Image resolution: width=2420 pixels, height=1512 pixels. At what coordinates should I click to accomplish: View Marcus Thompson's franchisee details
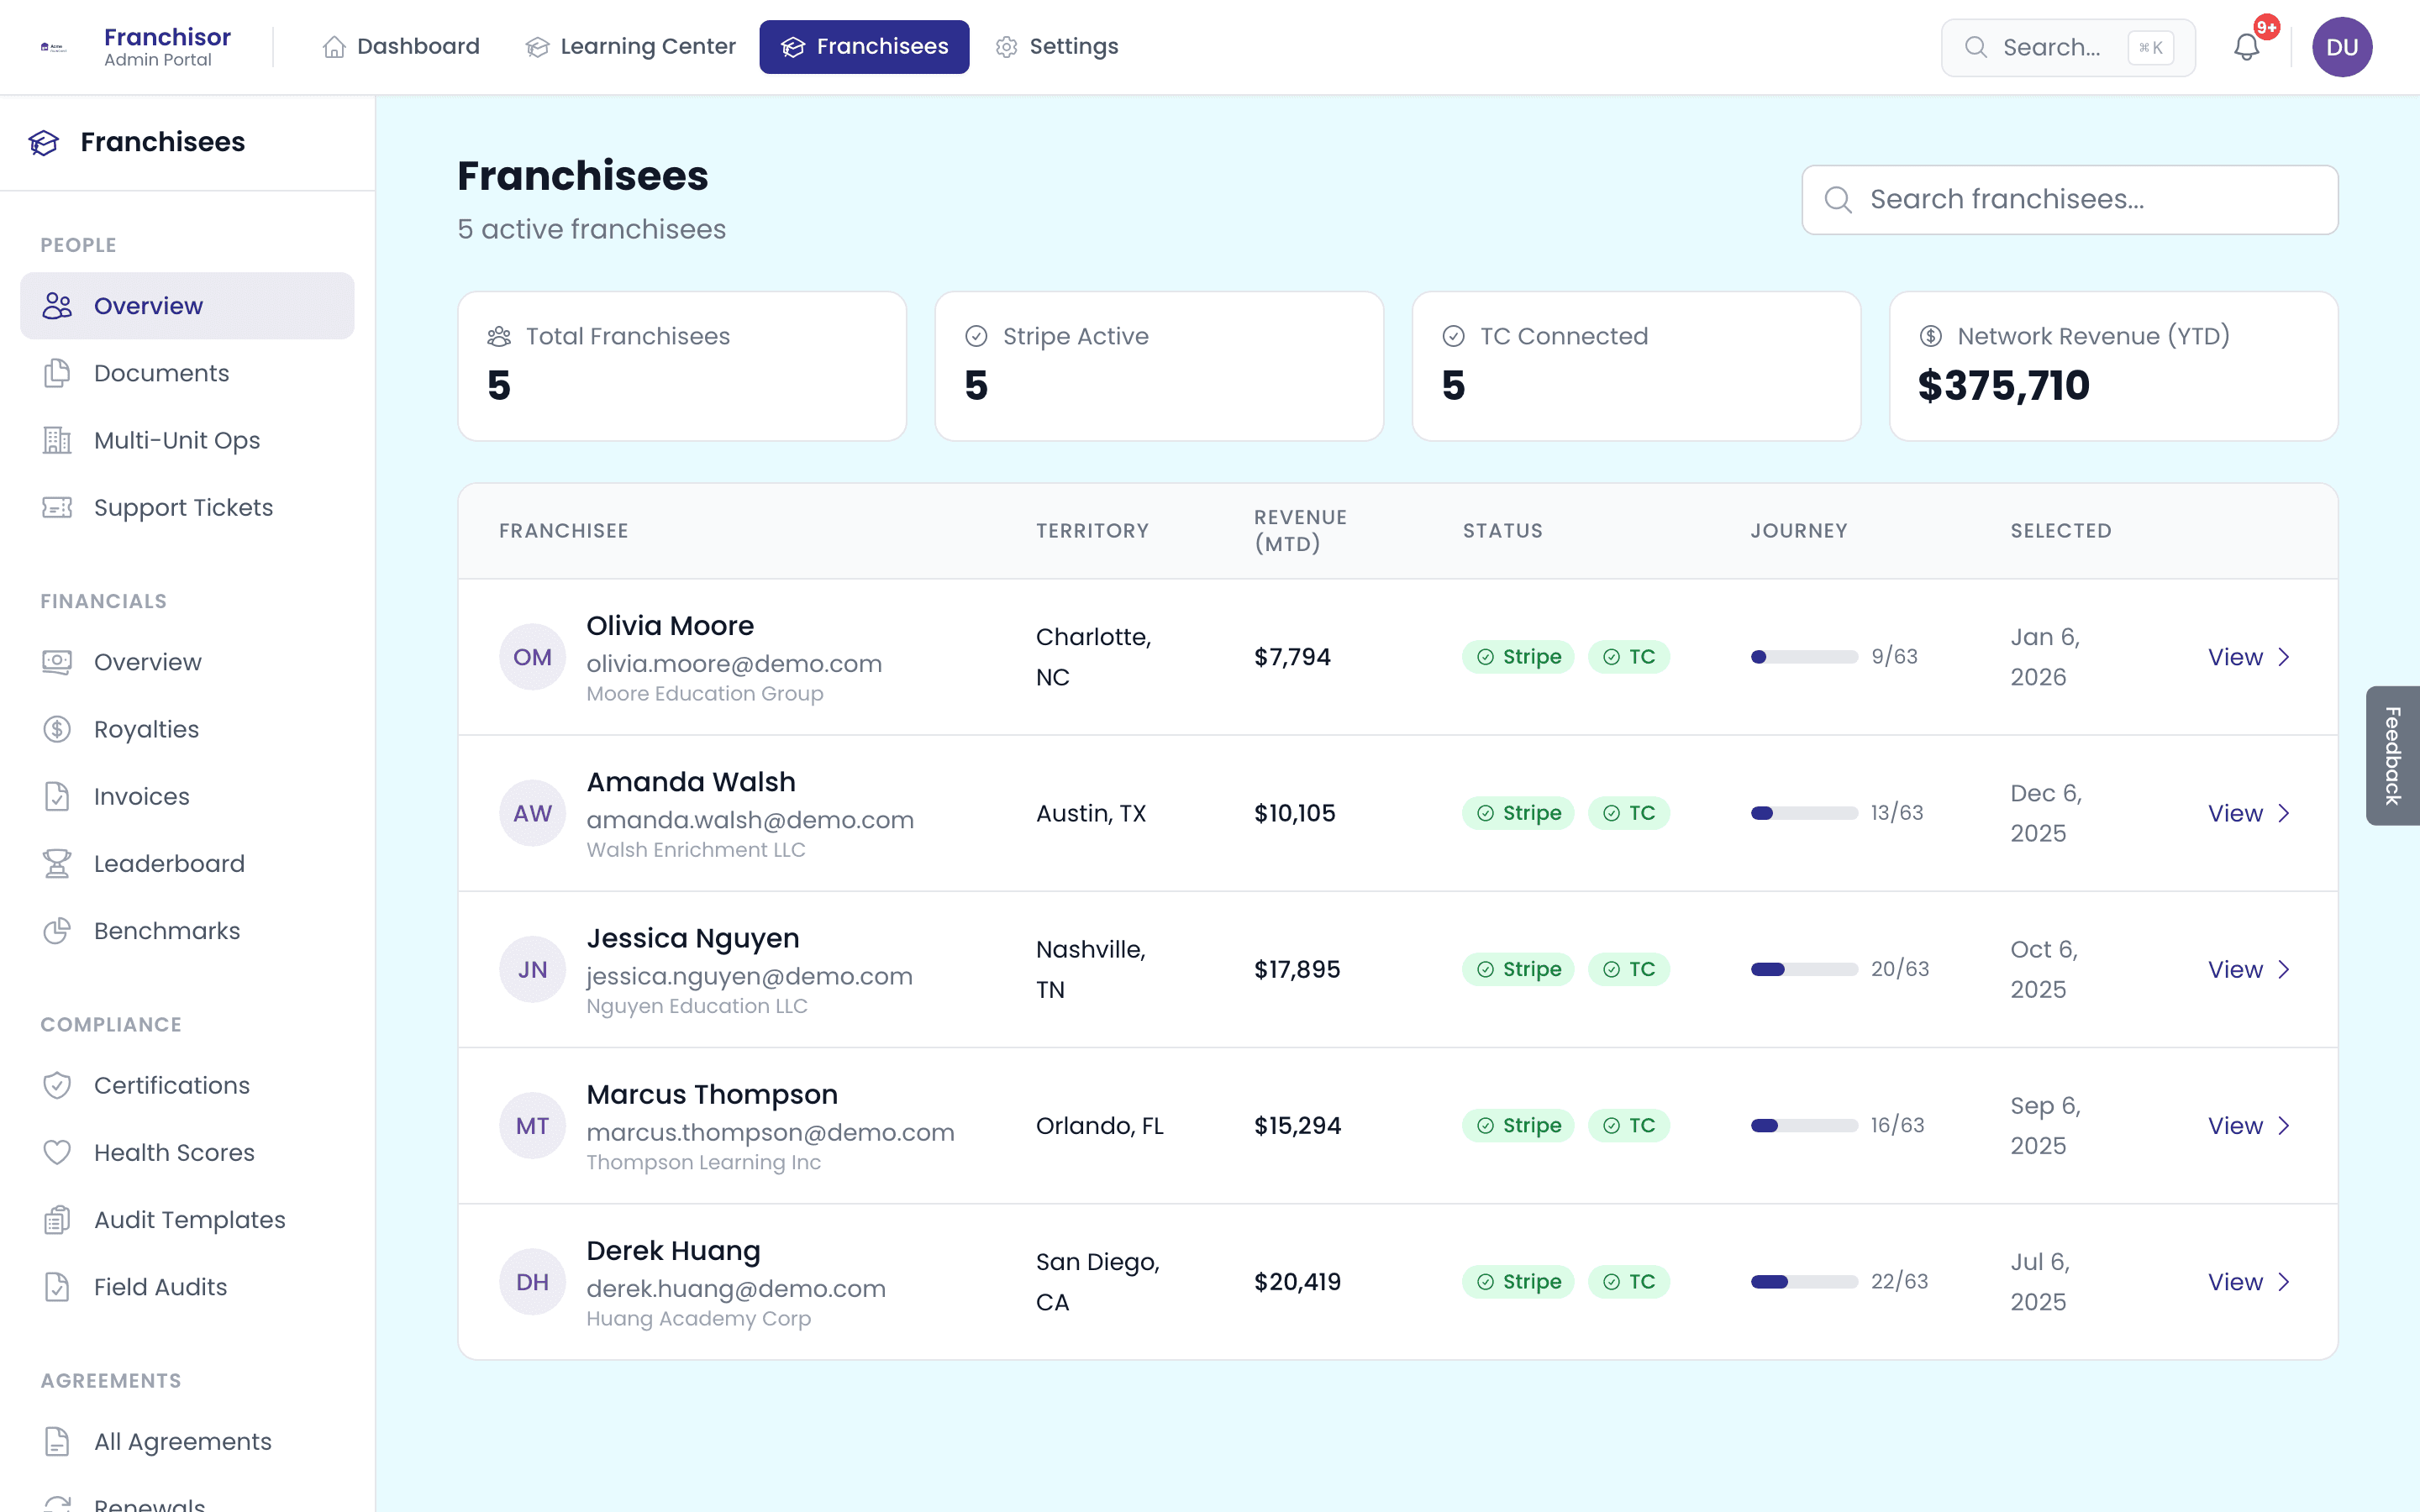(x=2248, y=1125)
